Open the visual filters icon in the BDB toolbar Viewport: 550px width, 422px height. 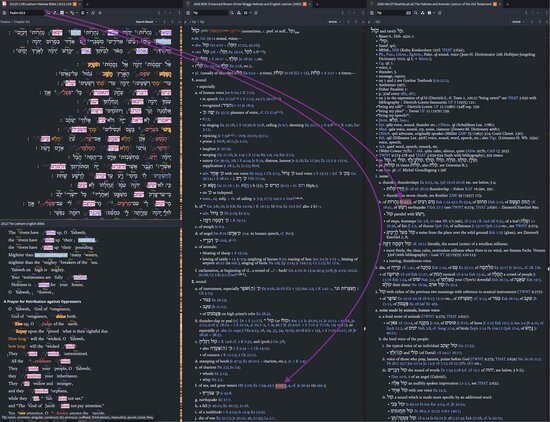tap(239, 13)
